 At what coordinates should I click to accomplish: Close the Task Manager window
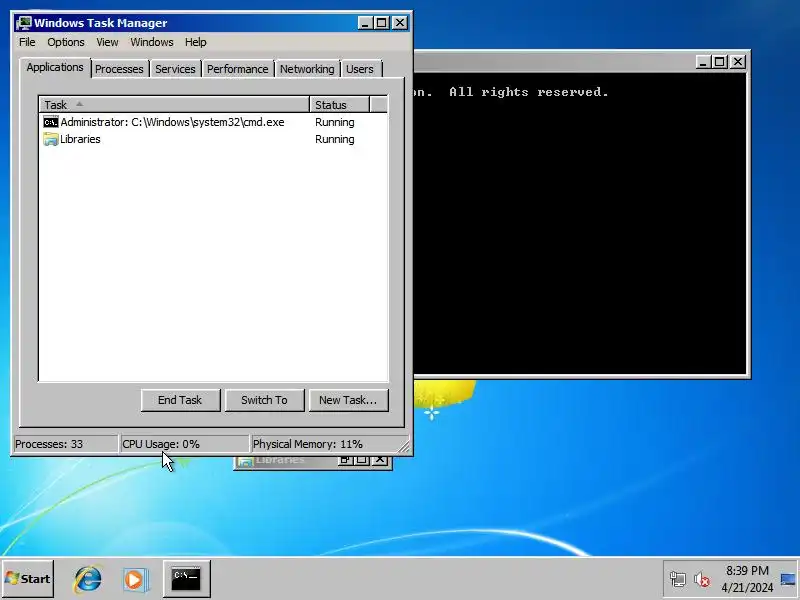(x=399, y=23)
